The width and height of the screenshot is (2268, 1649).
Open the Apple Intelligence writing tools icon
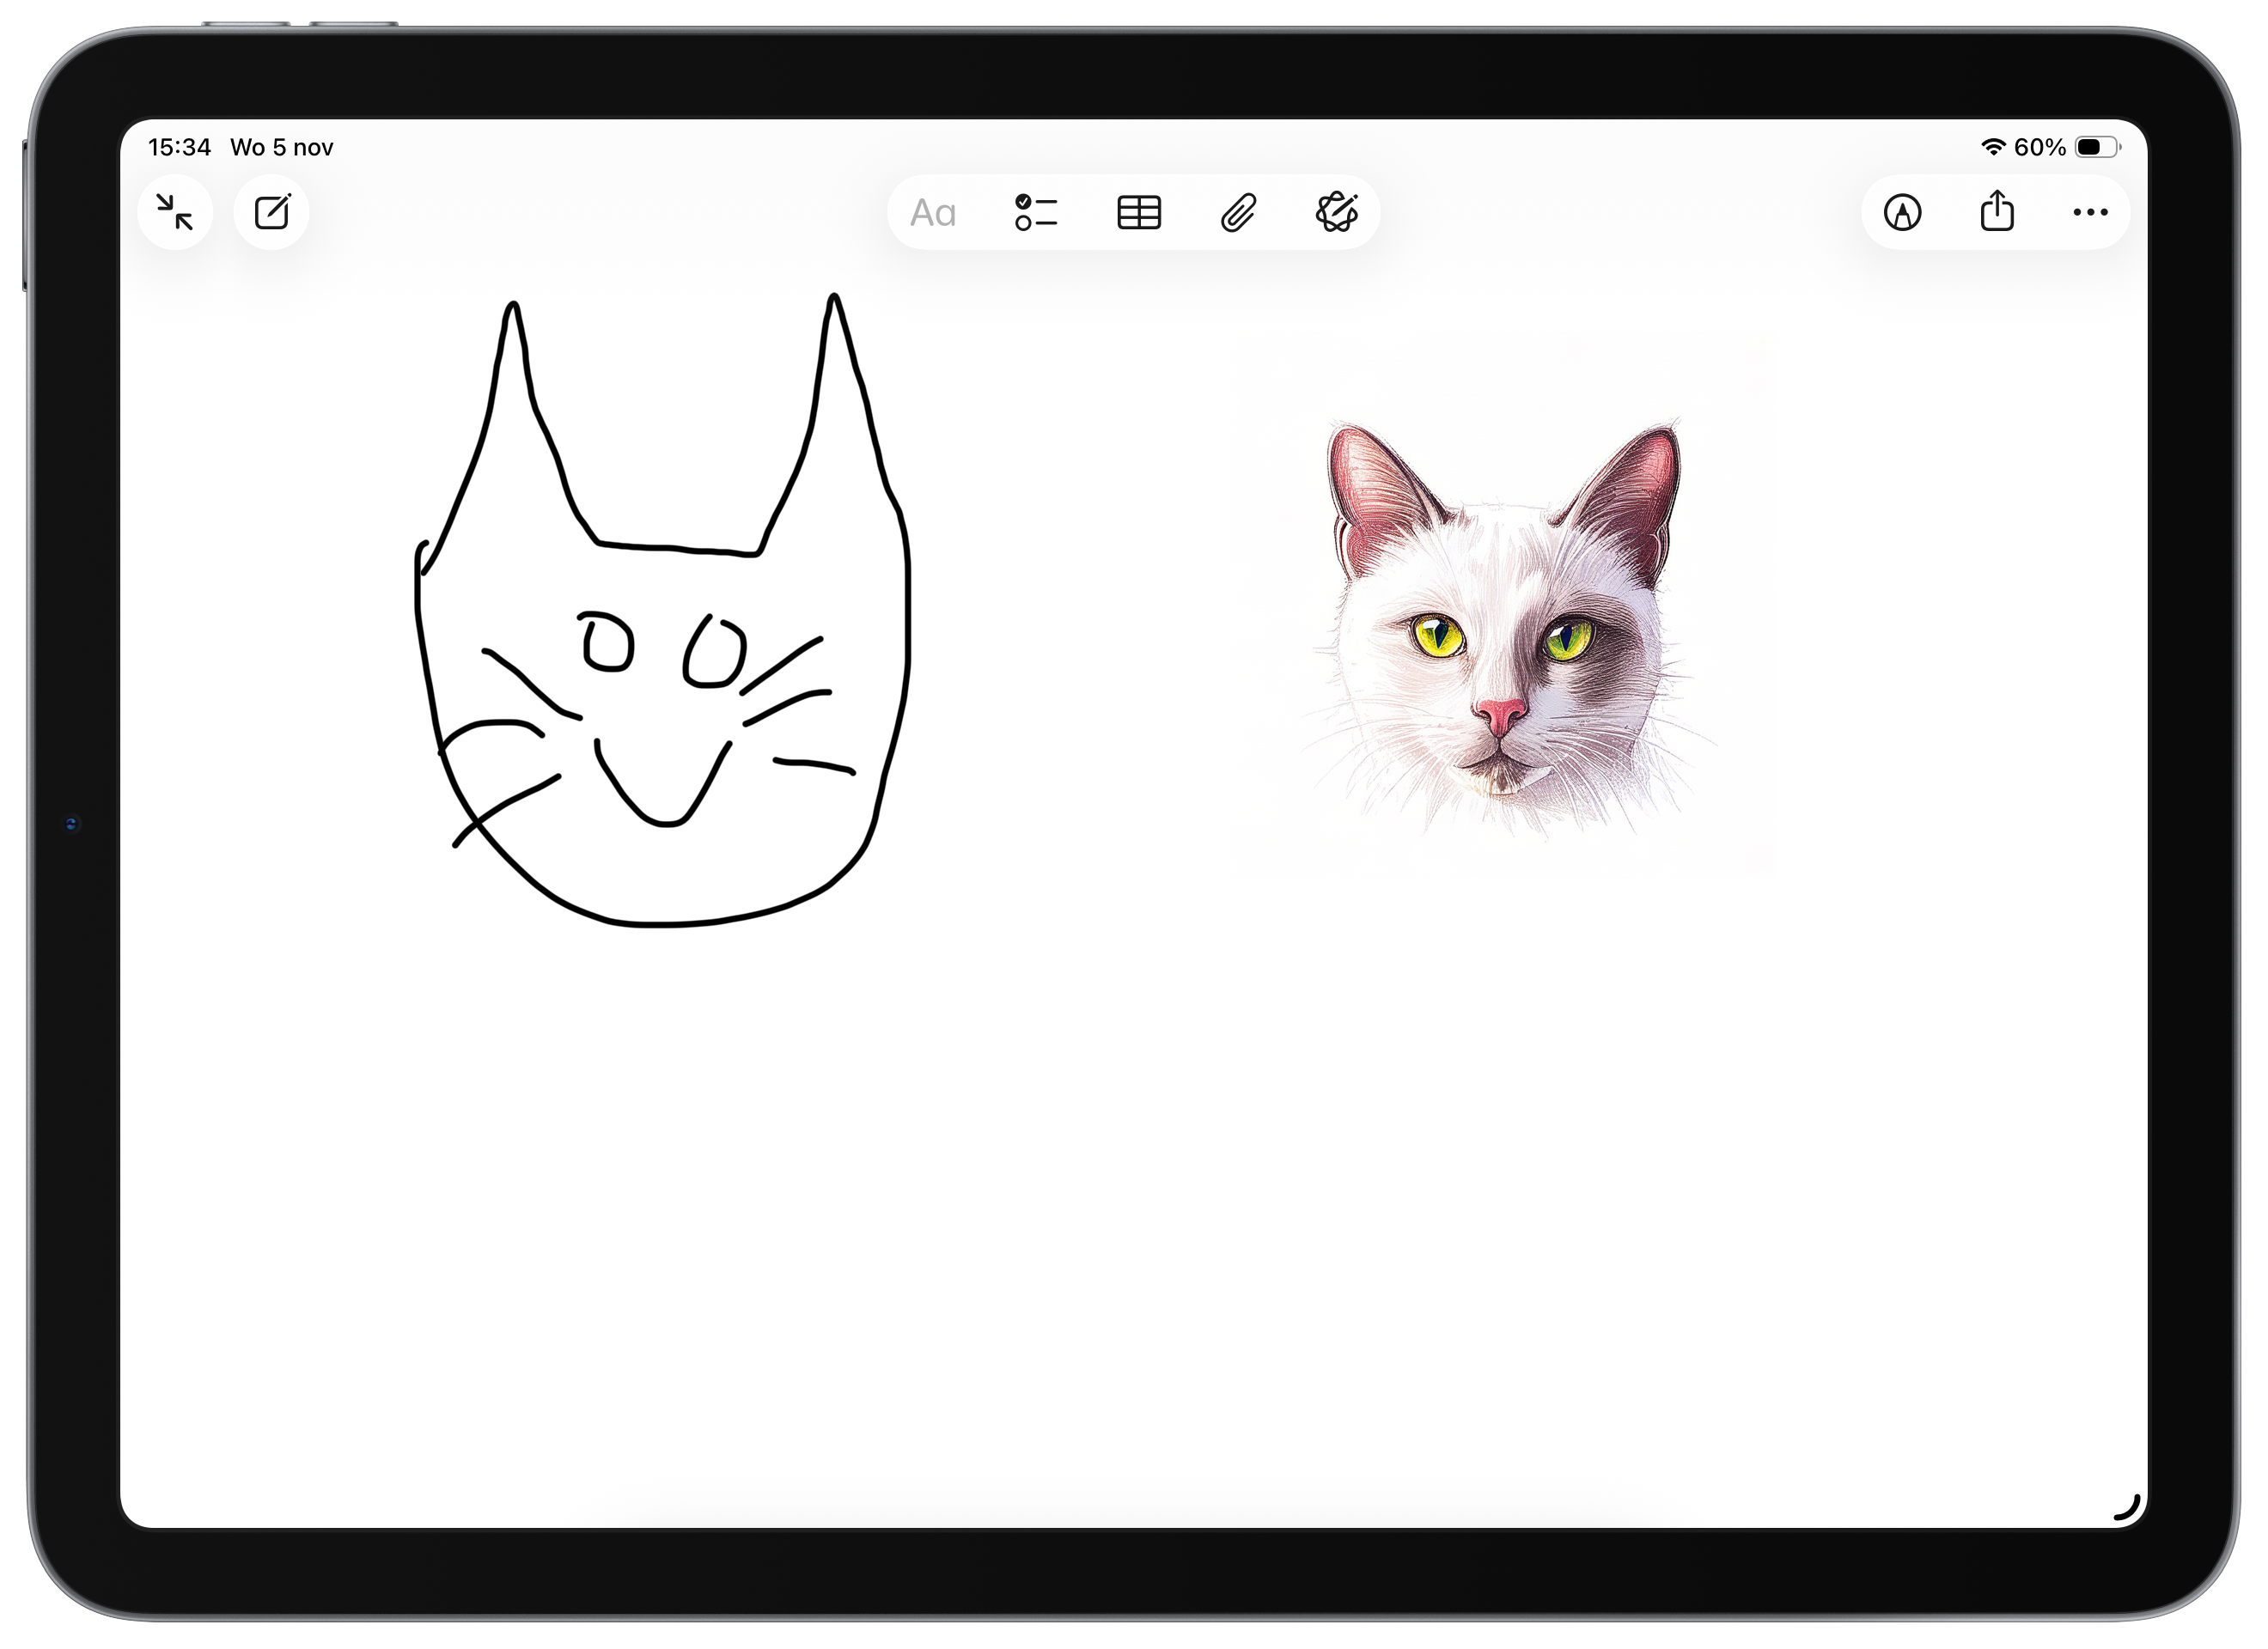click(x=1337, y=212)
